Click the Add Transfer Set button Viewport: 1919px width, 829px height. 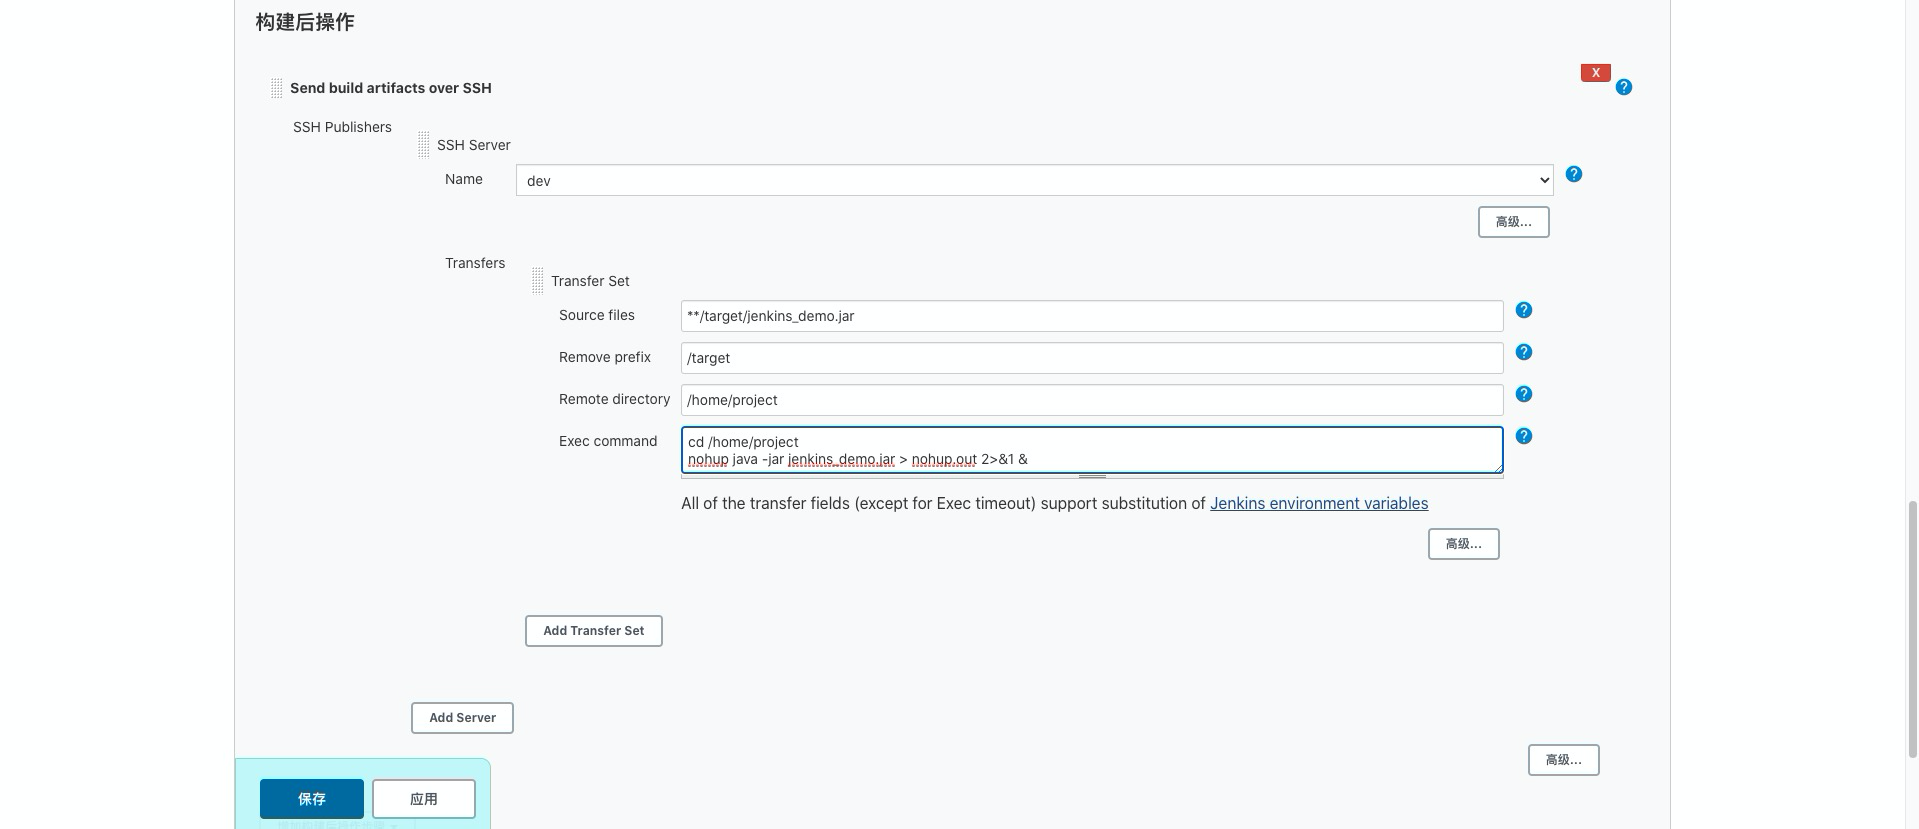coord(593,631)
